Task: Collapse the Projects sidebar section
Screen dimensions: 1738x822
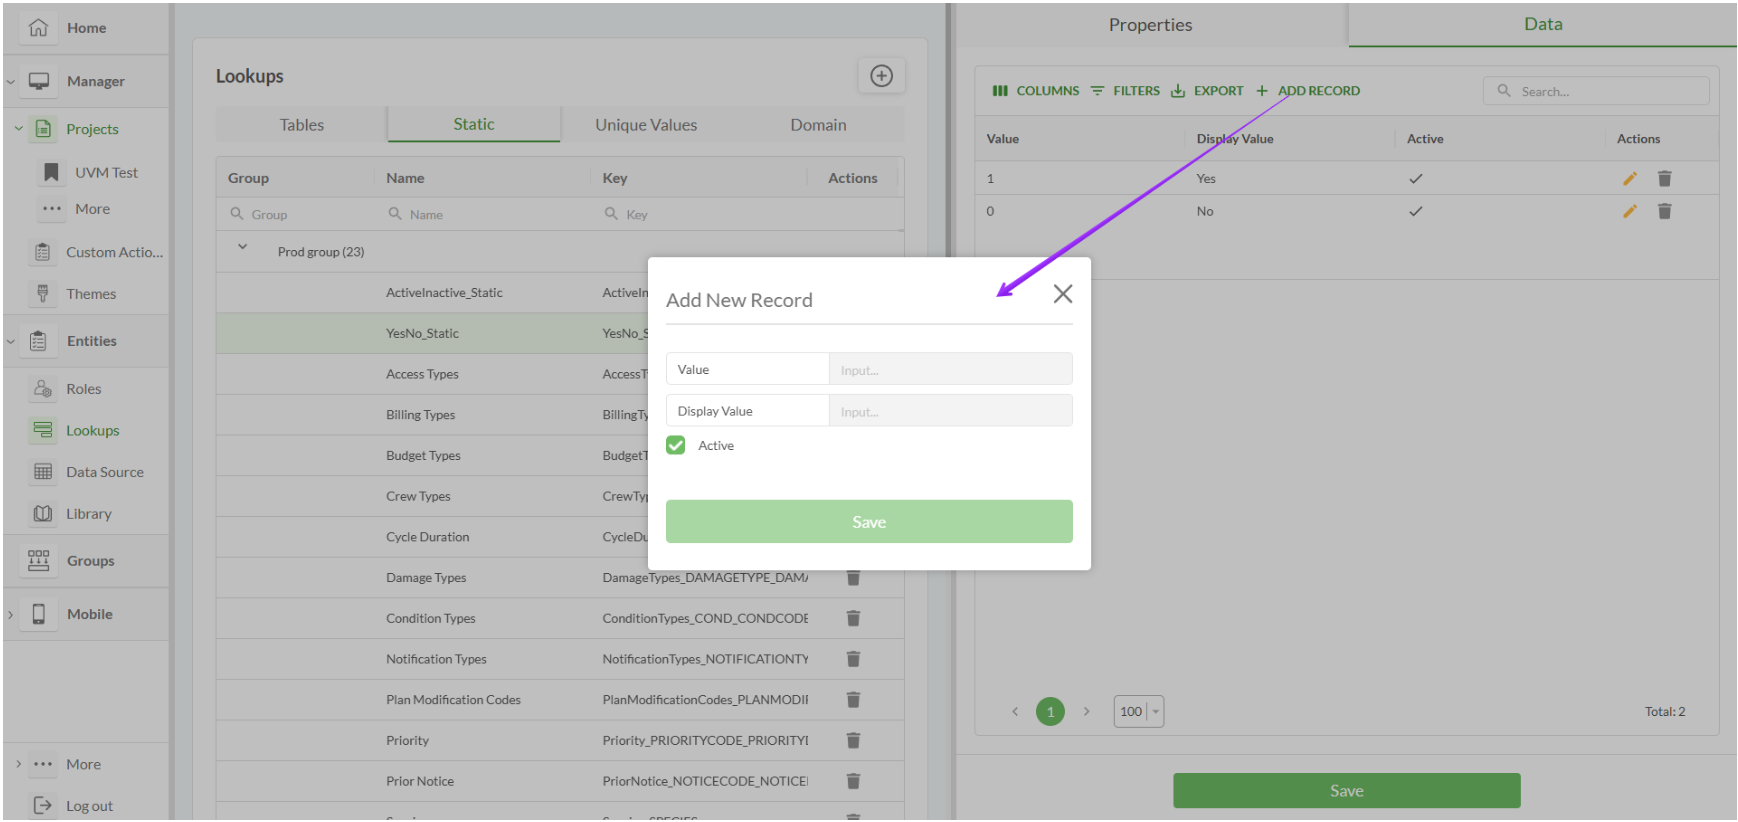Action: pyautogui.click(x=18, y=129)
